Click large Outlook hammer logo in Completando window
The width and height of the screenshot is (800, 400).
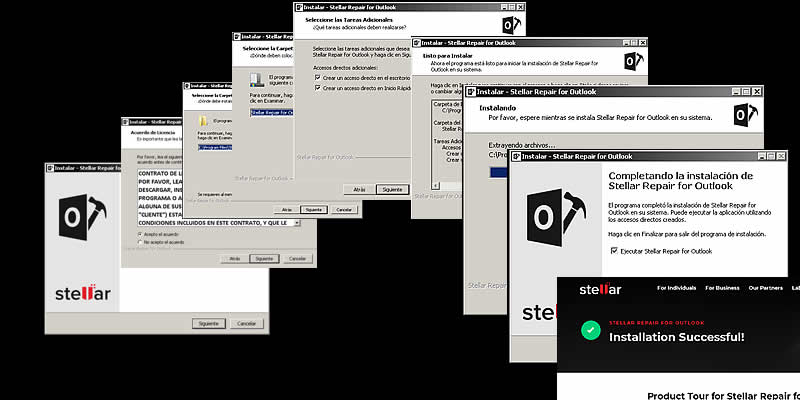click(x=557, y=217)
